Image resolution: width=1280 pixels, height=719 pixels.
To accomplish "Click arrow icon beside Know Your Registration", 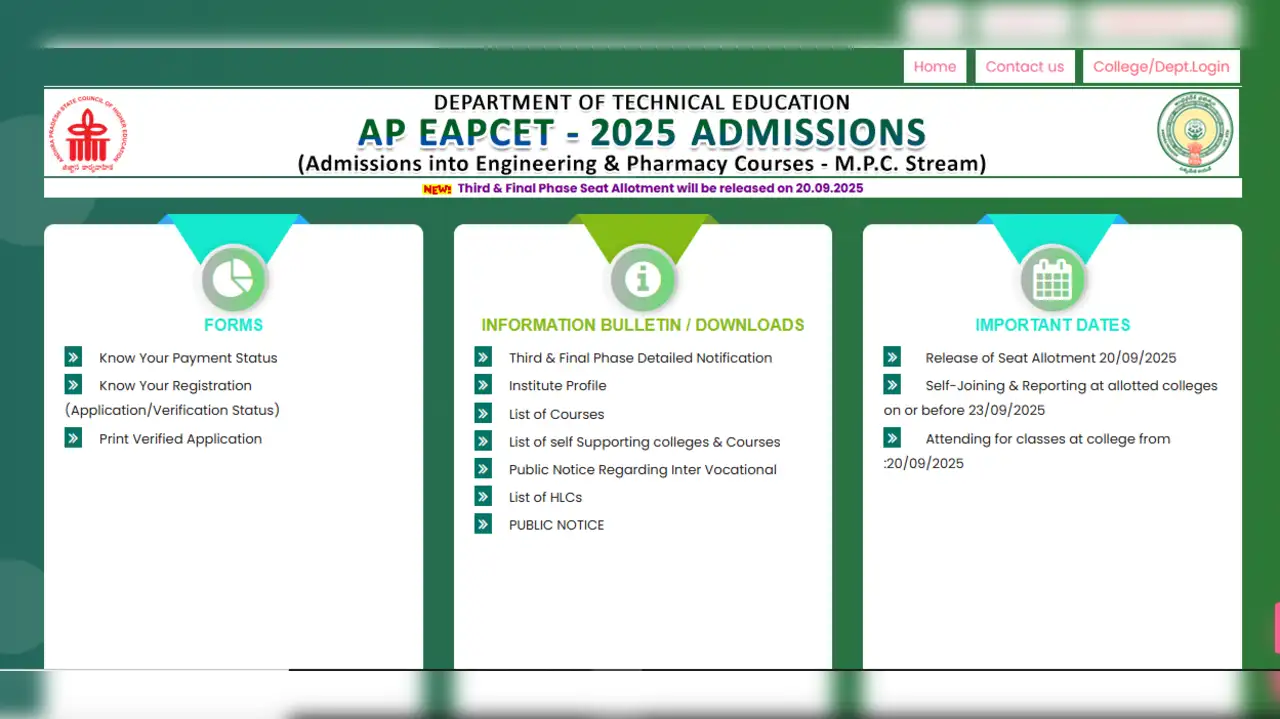I will 73,385.
